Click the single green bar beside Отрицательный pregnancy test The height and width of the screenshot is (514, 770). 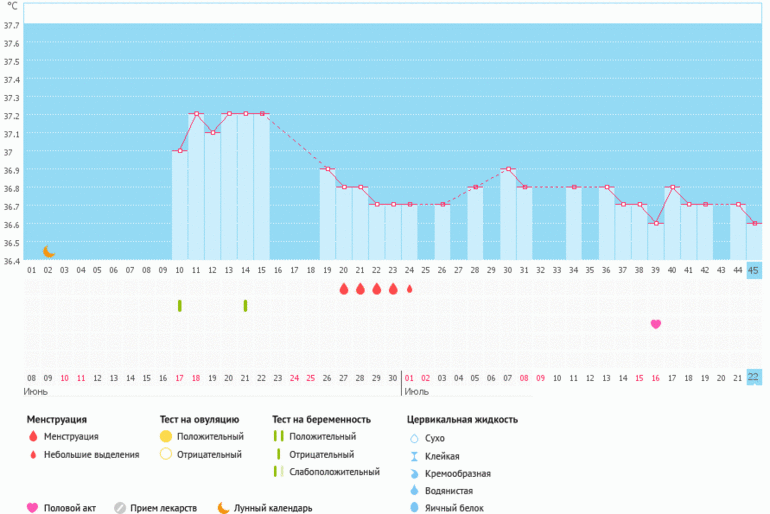point(278,454)
